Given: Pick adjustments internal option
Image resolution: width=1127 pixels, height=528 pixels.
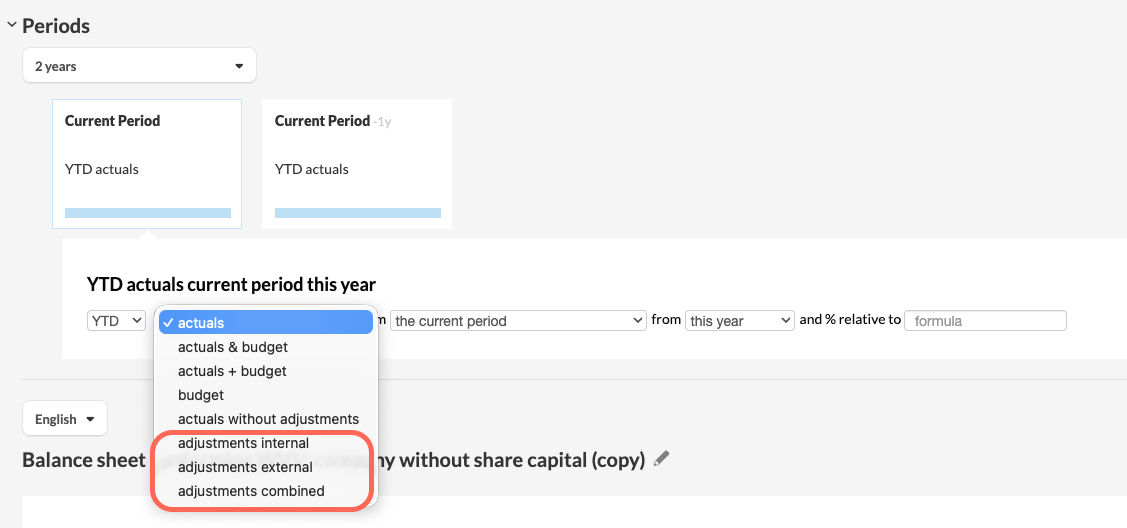Looking at the screenshot, I should click(x=243, y=443).
